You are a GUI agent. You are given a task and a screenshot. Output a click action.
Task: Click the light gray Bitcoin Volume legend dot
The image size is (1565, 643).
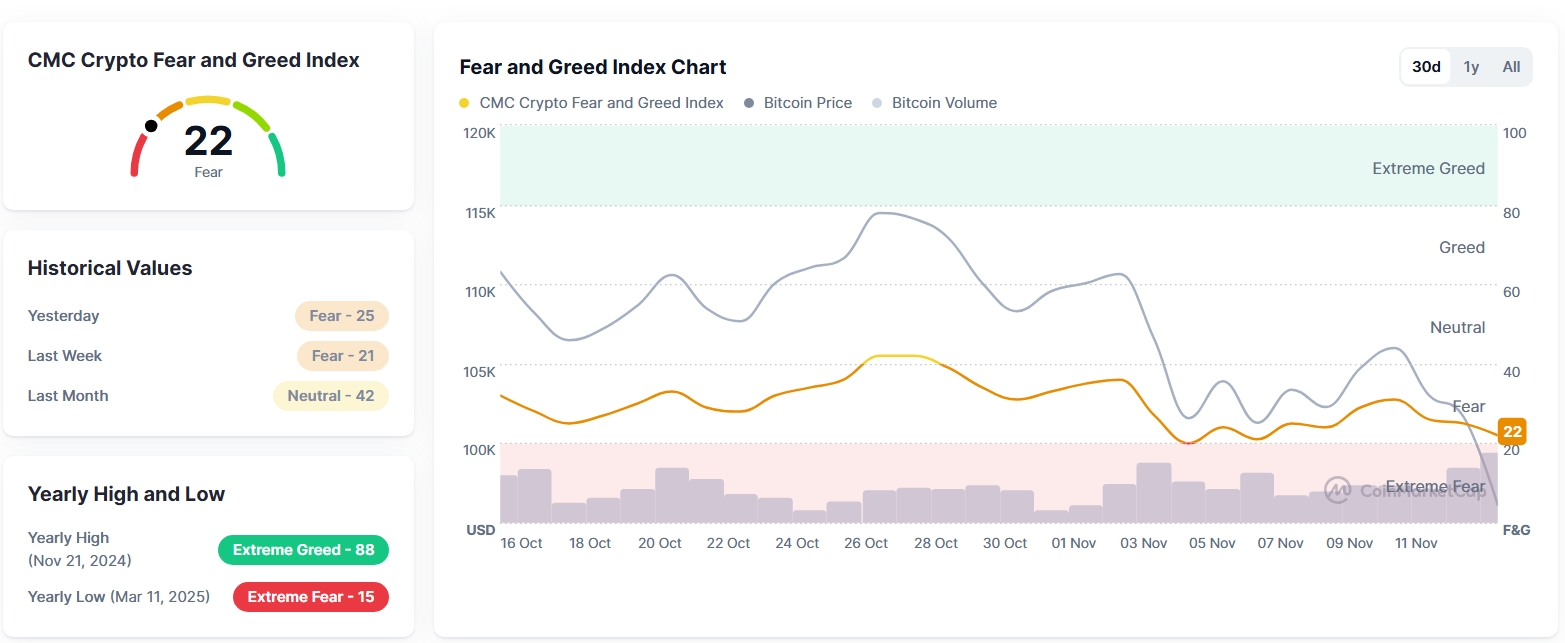(877, 103)
